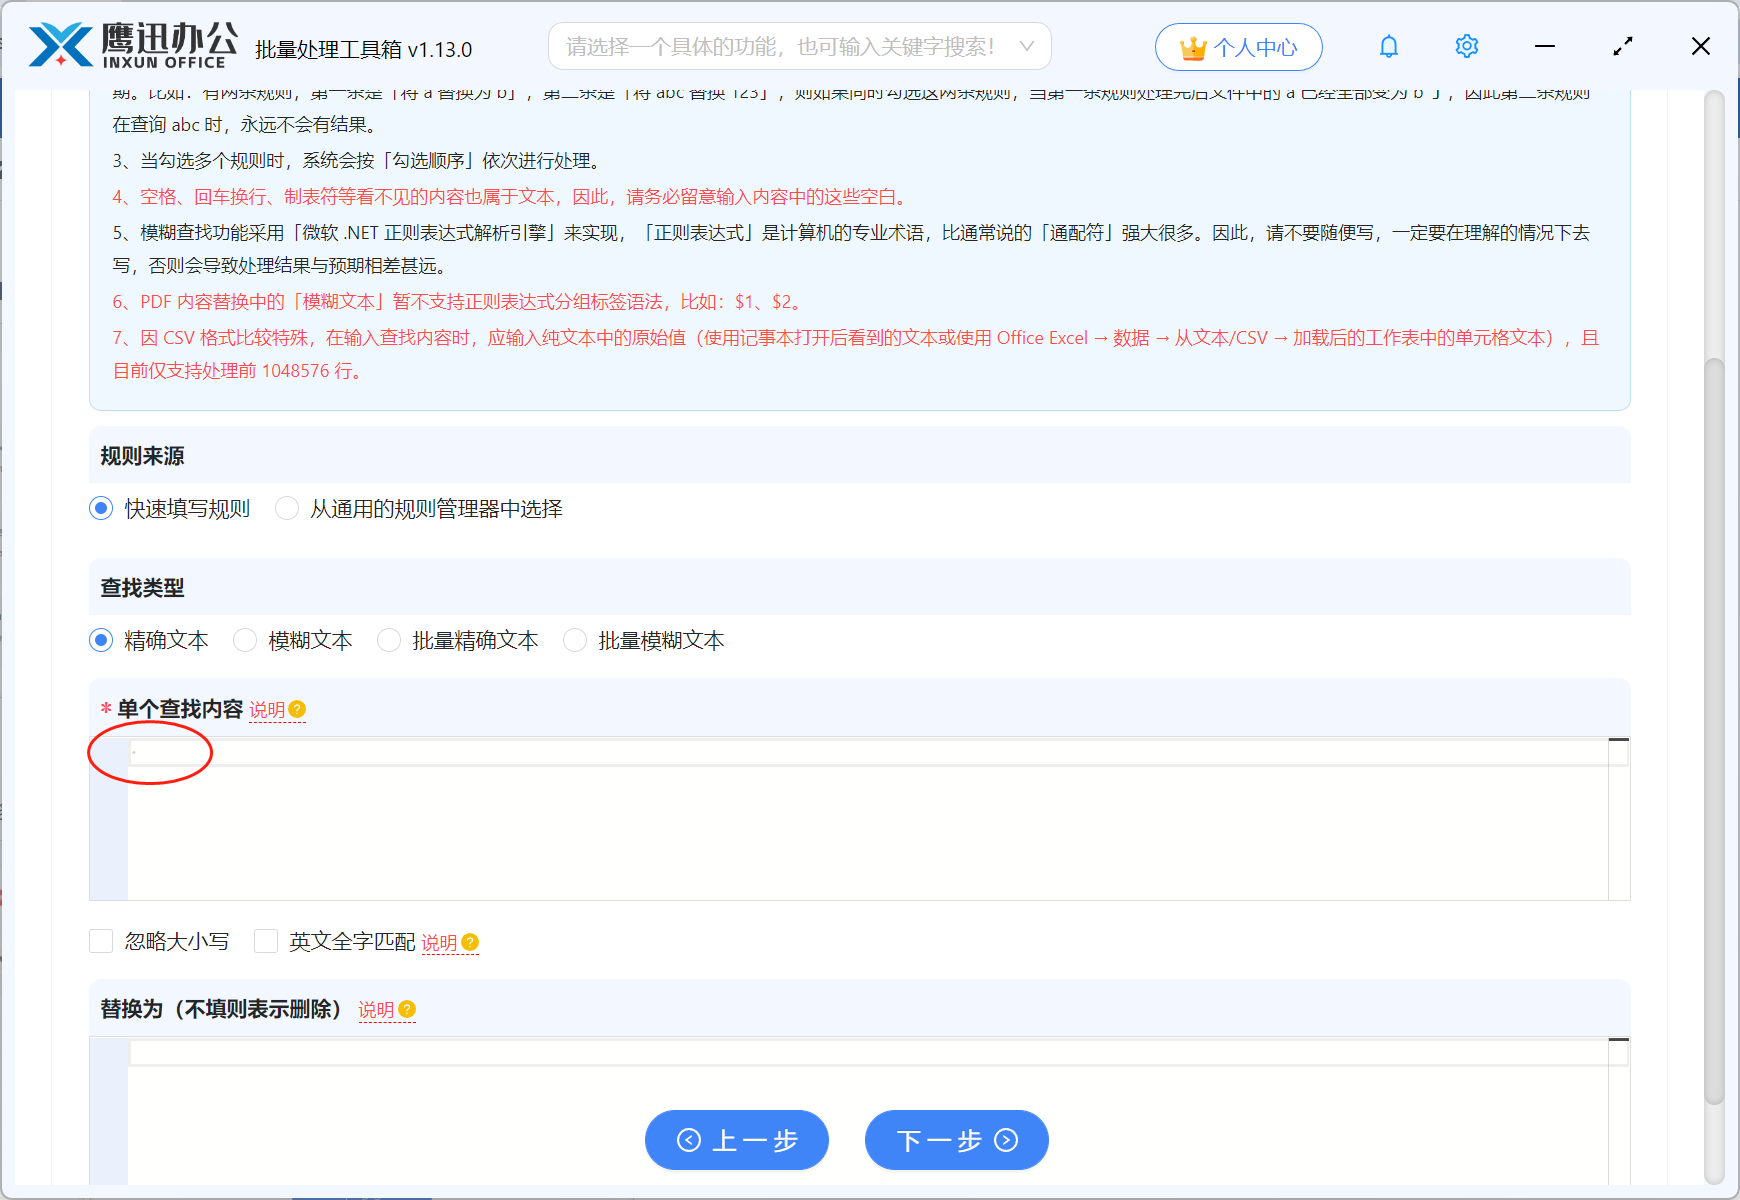Click the 下一步 button
The image size is (1740, 1200).
pyautogui.click(x=956, y=1139)
